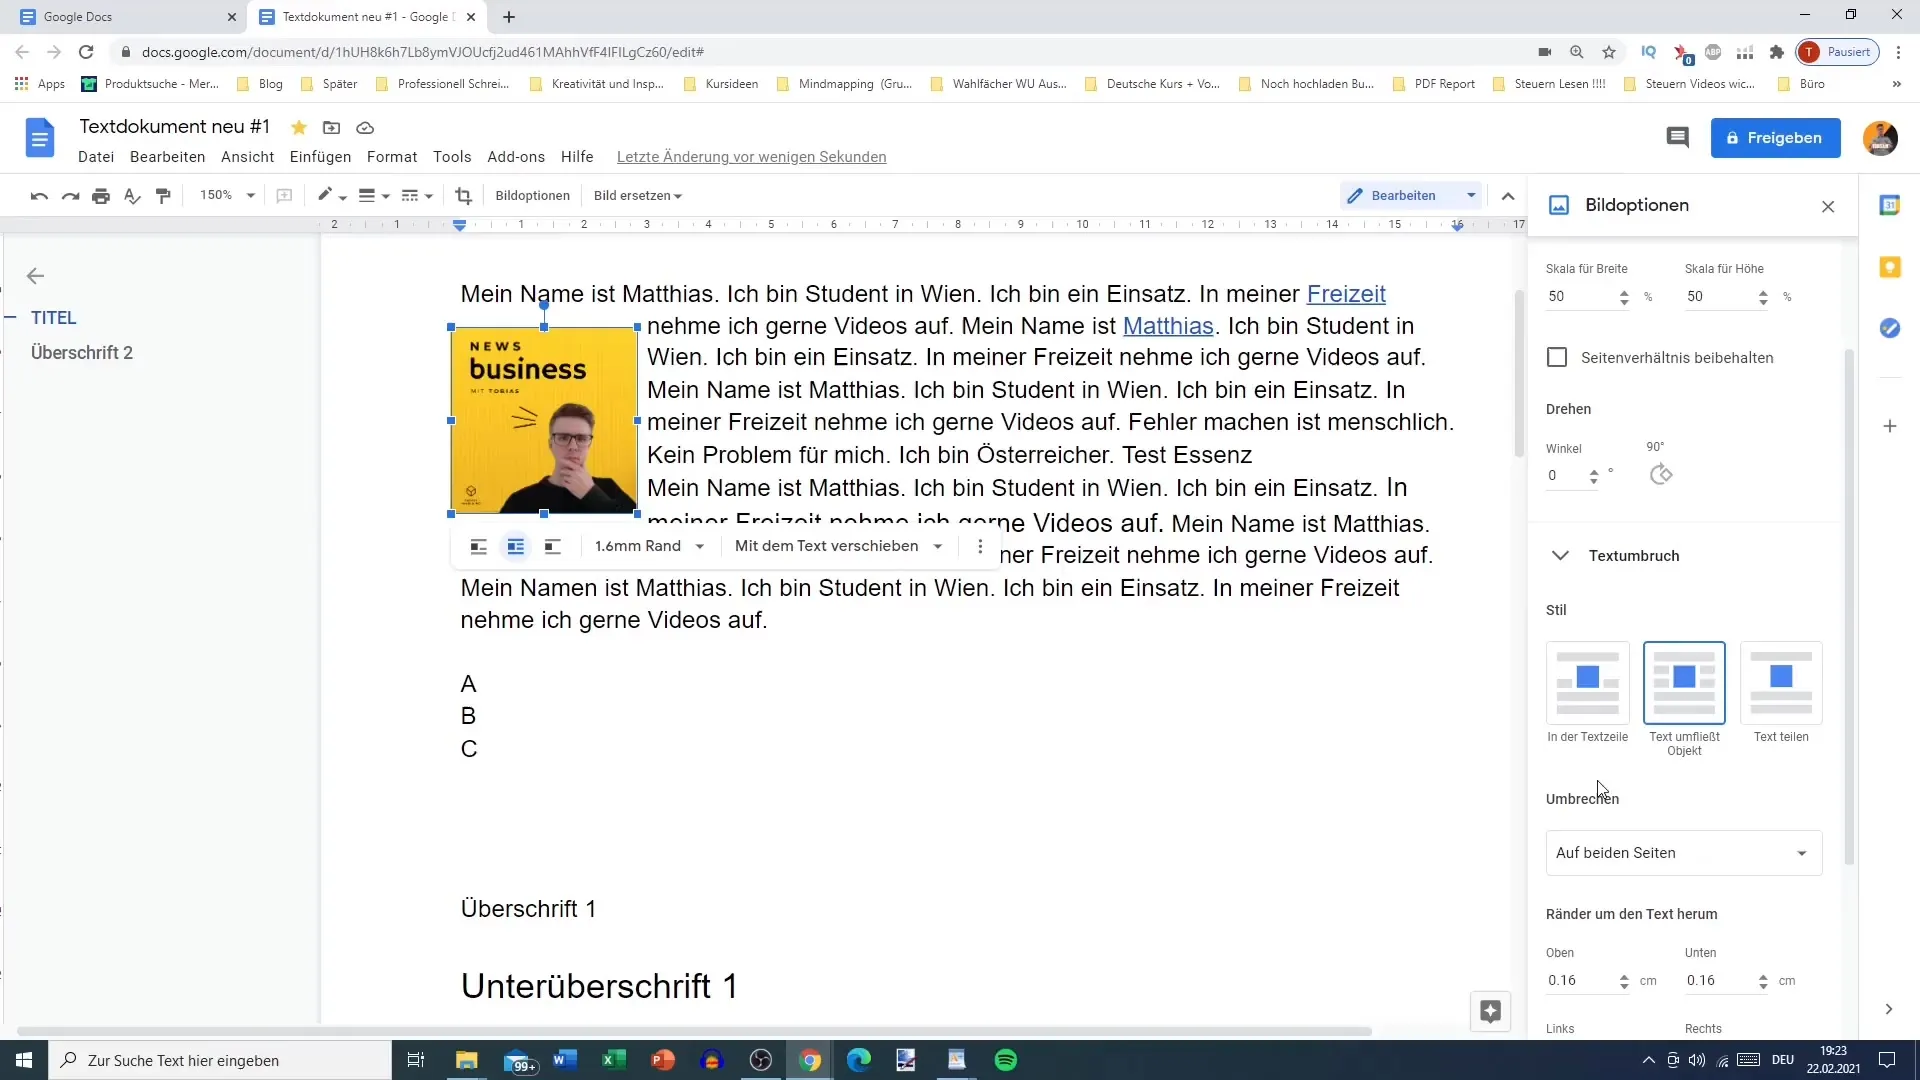Image resolution: width=1920 pixels, height=1080 pixels.
Task: Click the left-align image position icon
Action: point(479,546)
